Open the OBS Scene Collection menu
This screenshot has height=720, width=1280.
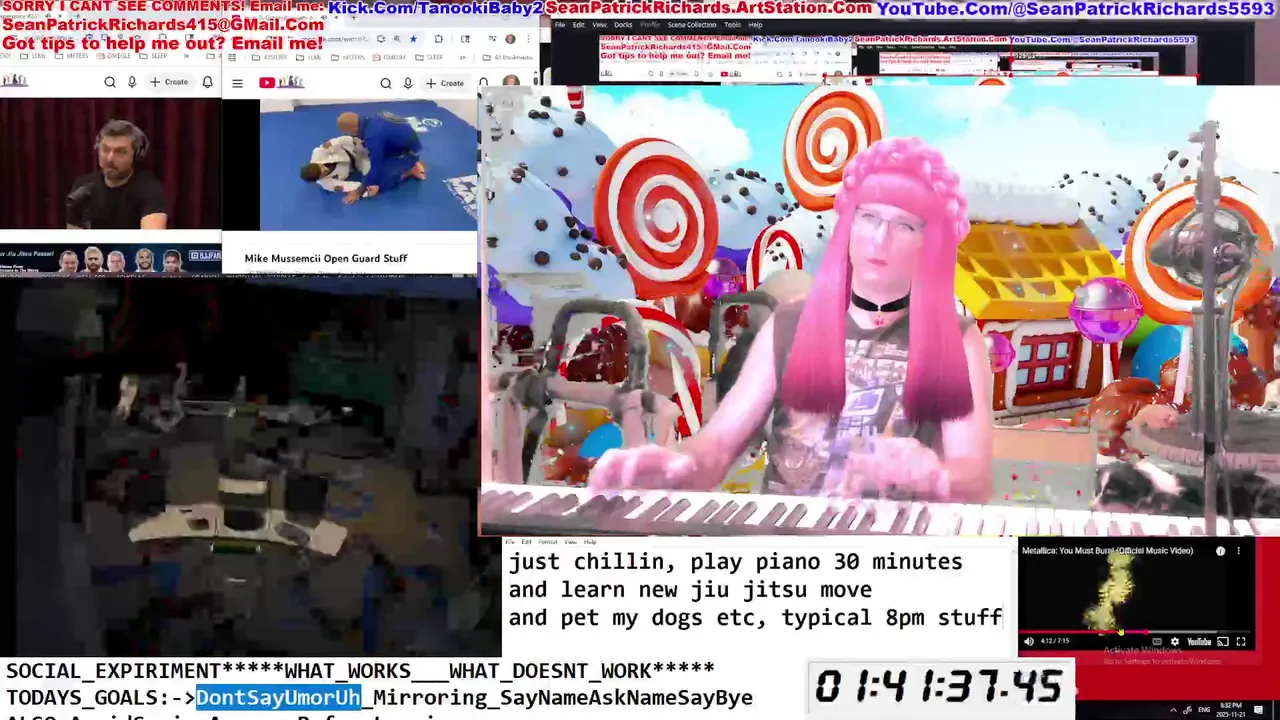click(692, 25)
